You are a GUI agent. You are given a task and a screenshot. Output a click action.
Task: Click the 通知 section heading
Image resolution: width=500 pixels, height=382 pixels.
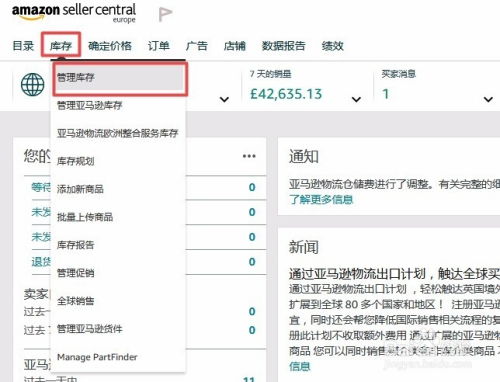pyautogui.click(x=304, y=157)
